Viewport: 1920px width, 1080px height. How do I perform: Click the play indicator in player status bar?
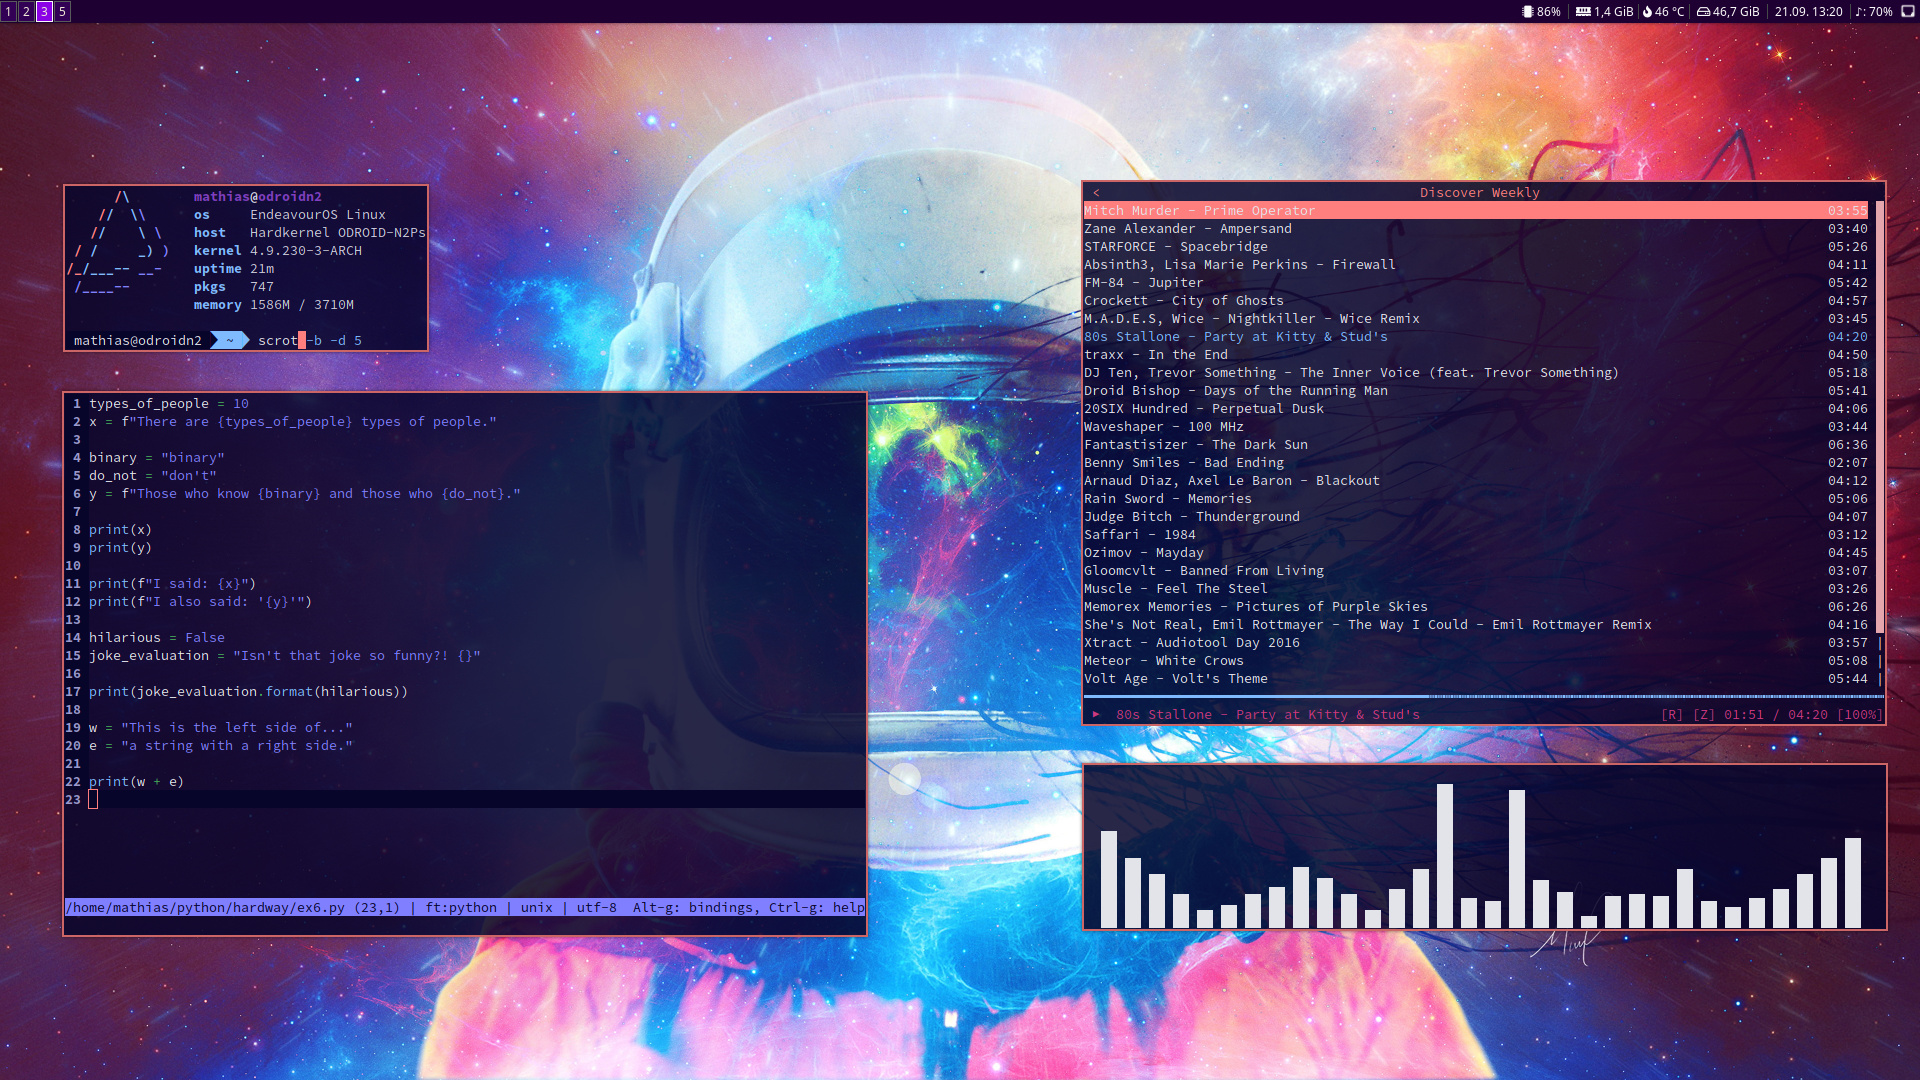click(1097, 714)
